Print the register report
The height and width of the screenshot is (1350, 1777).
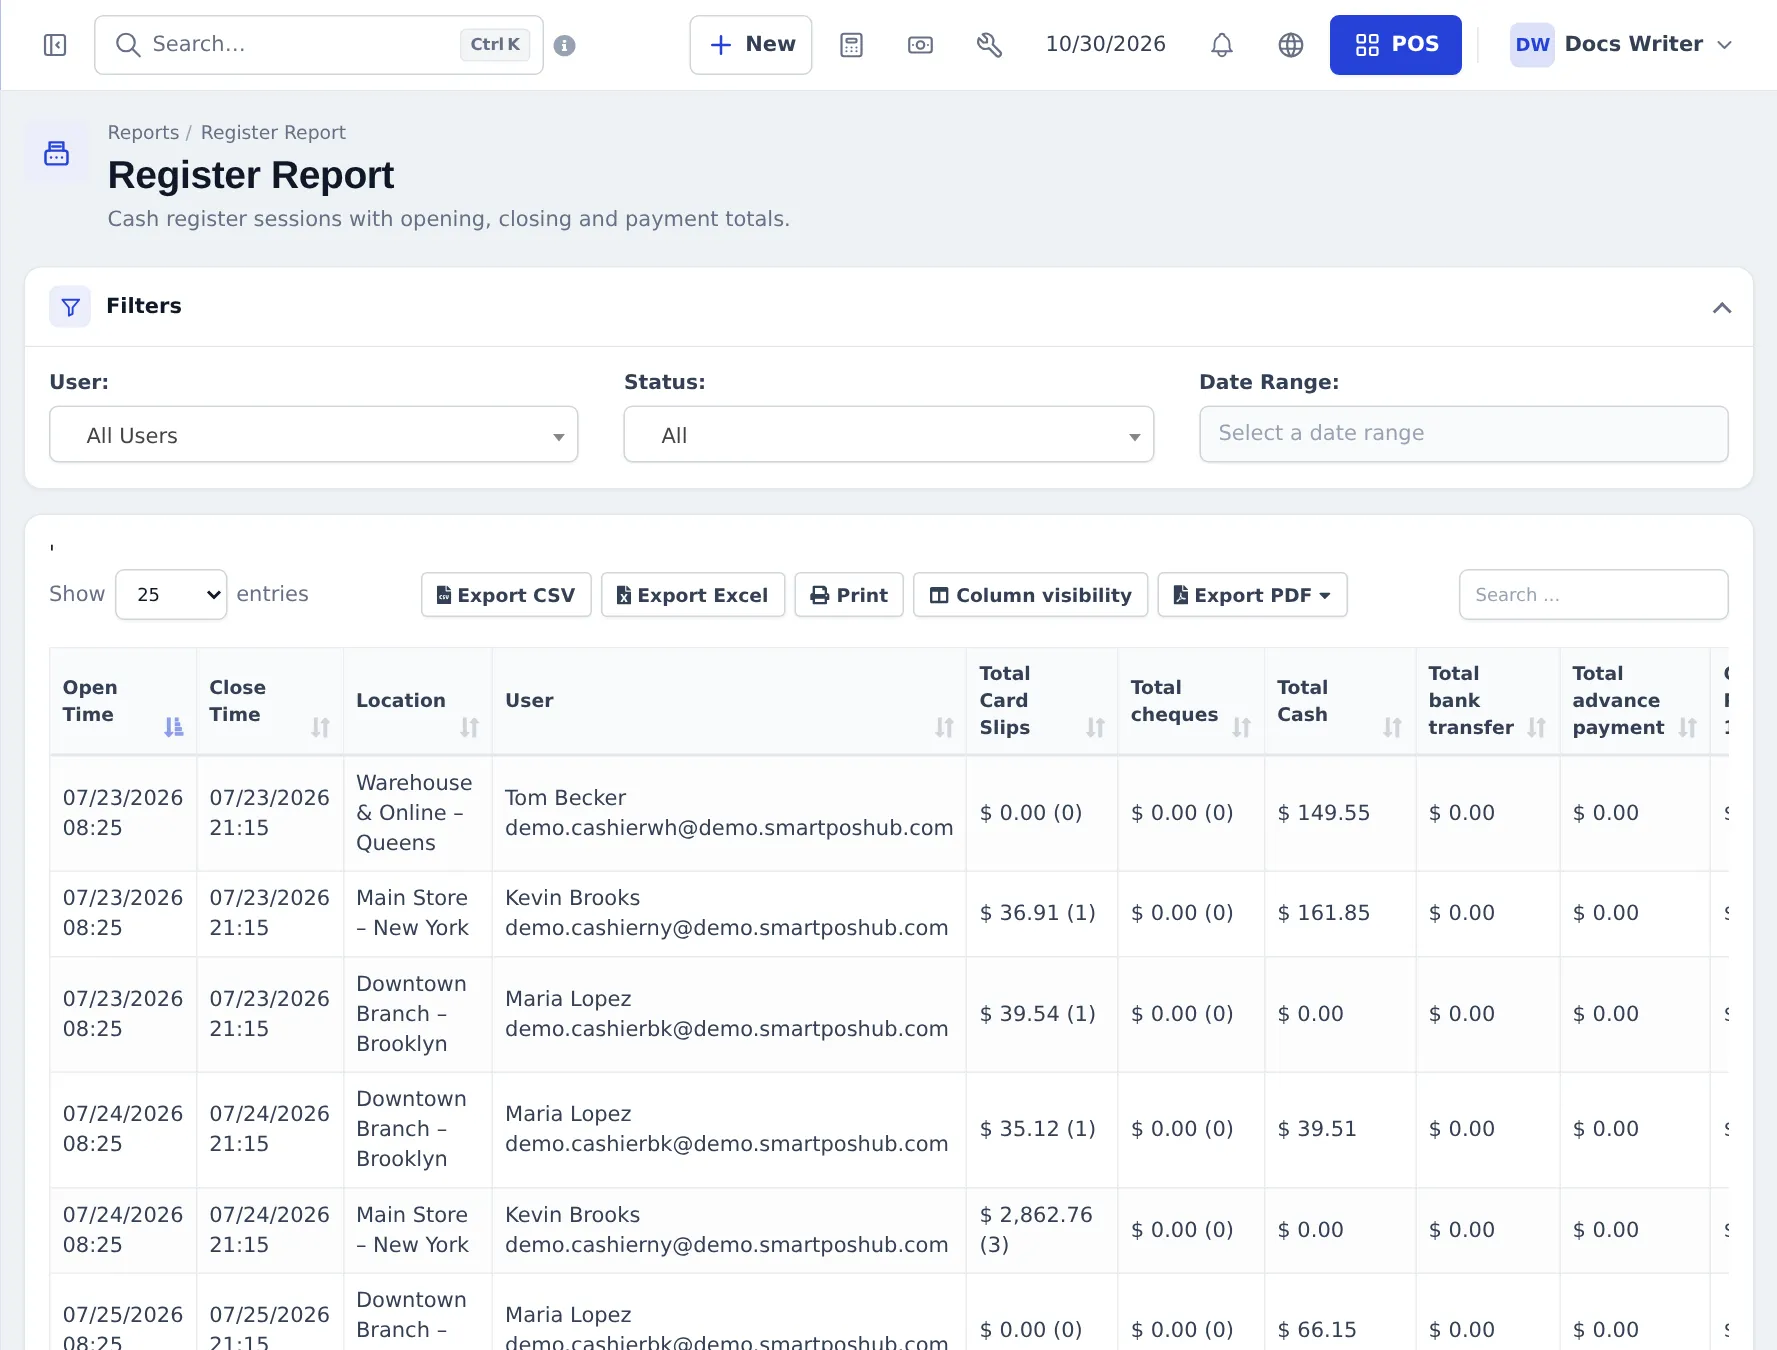[849, 595]
